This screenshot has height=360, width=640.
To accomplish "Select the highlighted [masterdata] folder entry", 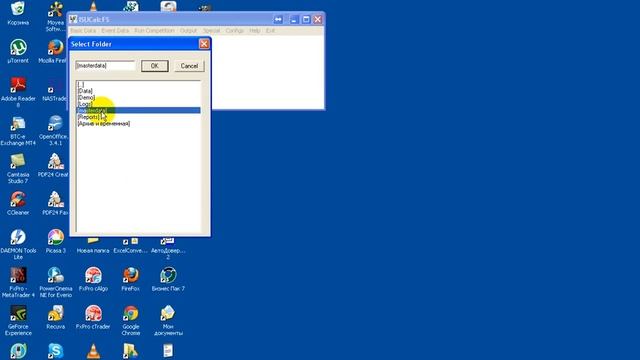I will click(x=138, y=111).
